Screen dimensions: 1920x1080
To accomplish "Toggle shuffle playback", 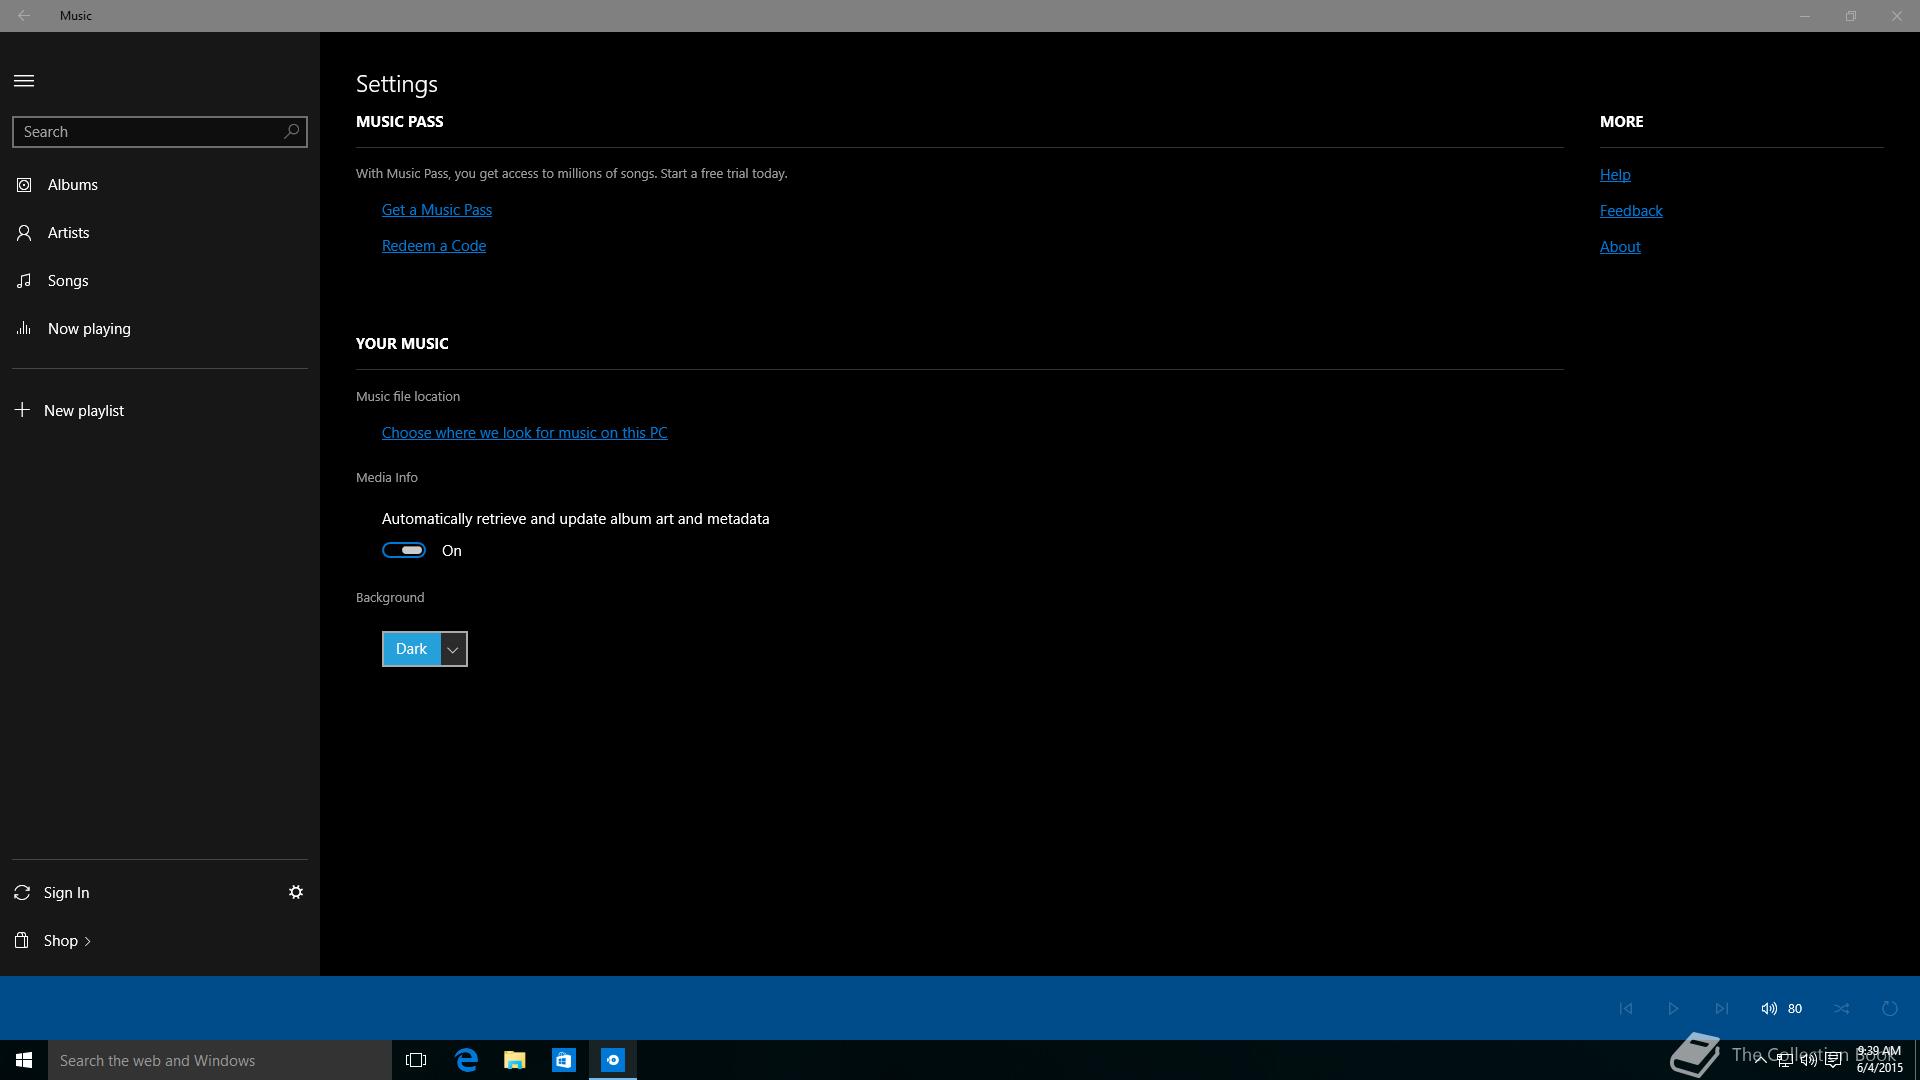I will (x=1842, y=1008).
